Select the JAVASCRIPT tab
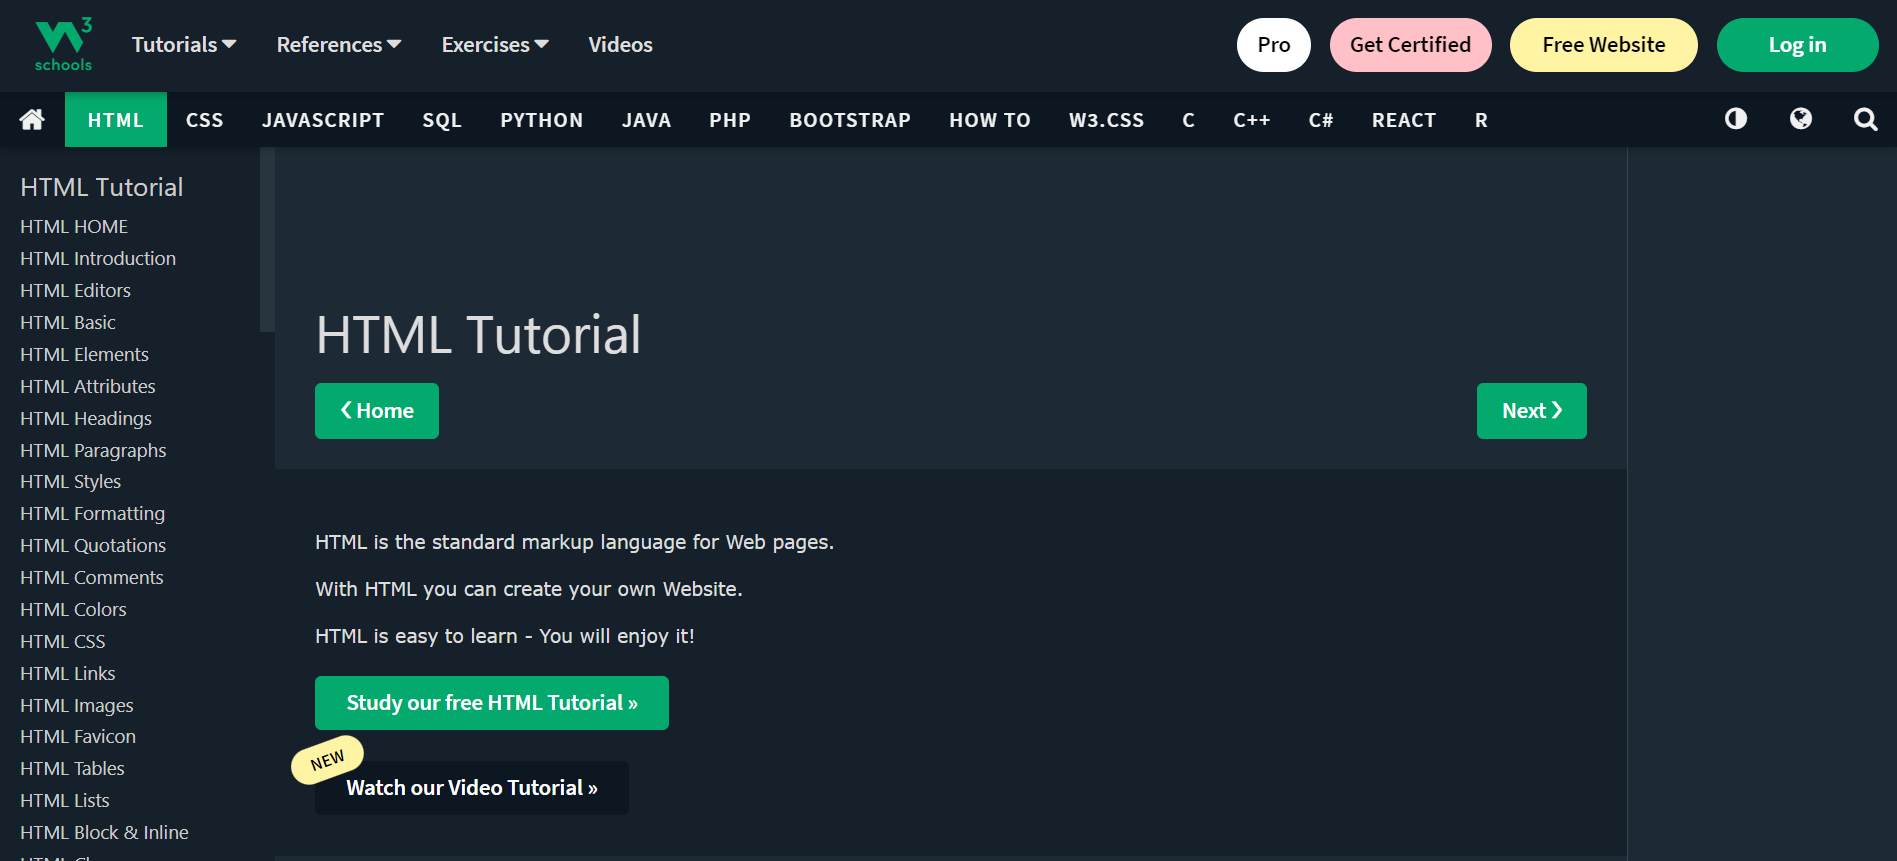Image resolution: width=1897 pixels, height=861 pixels. click(323, 120)
